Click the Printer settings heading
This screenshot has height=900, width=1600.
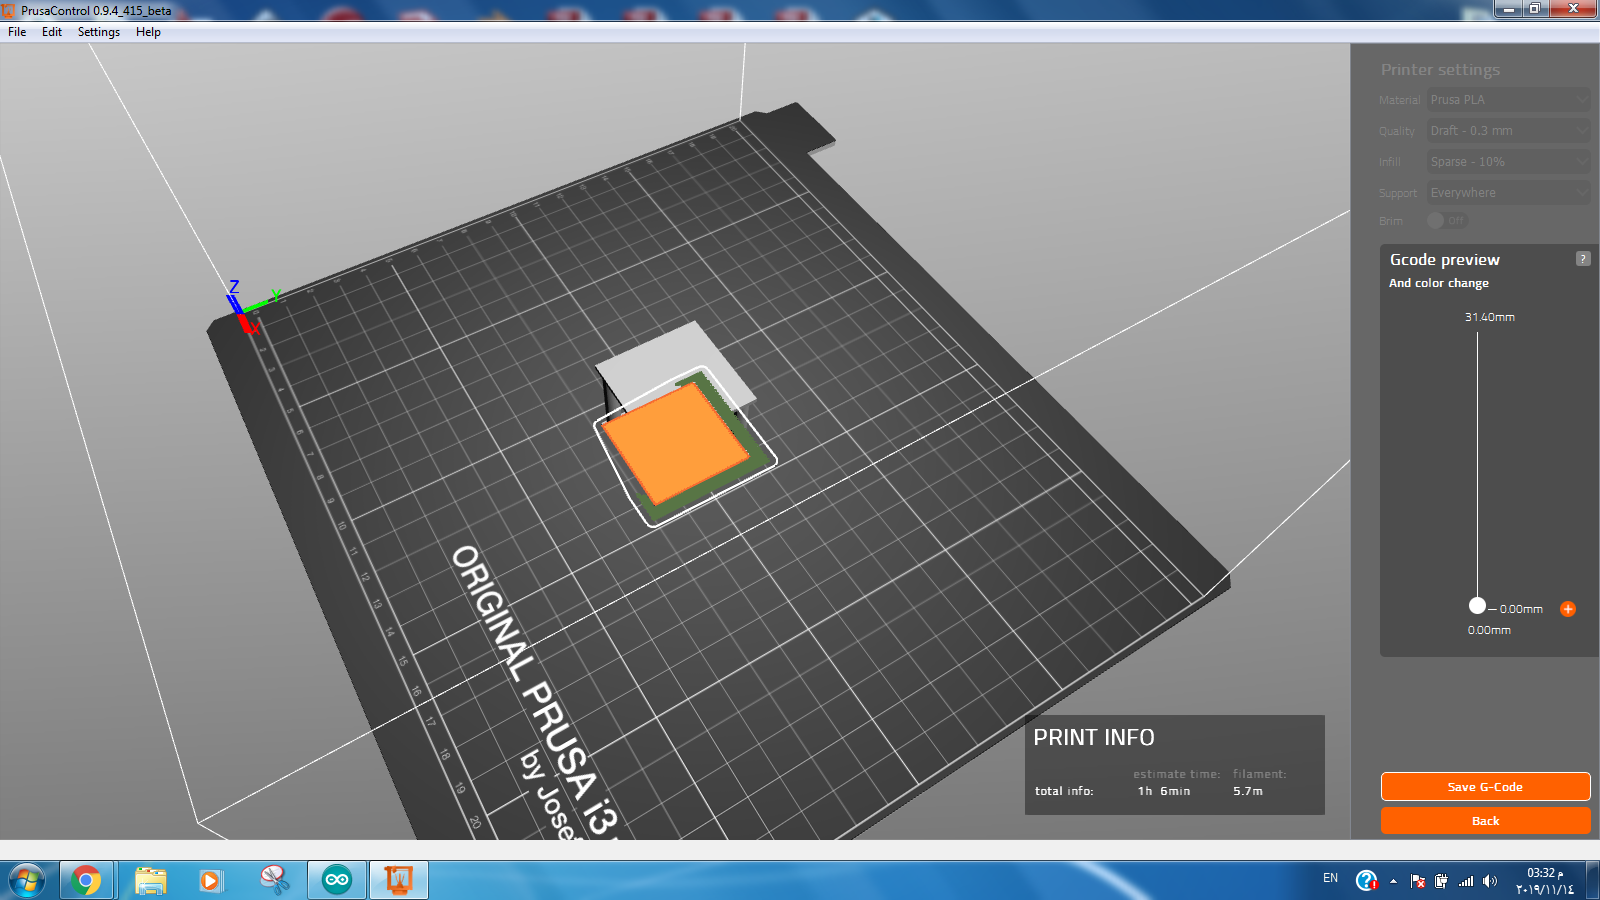tap(1440, 70)
